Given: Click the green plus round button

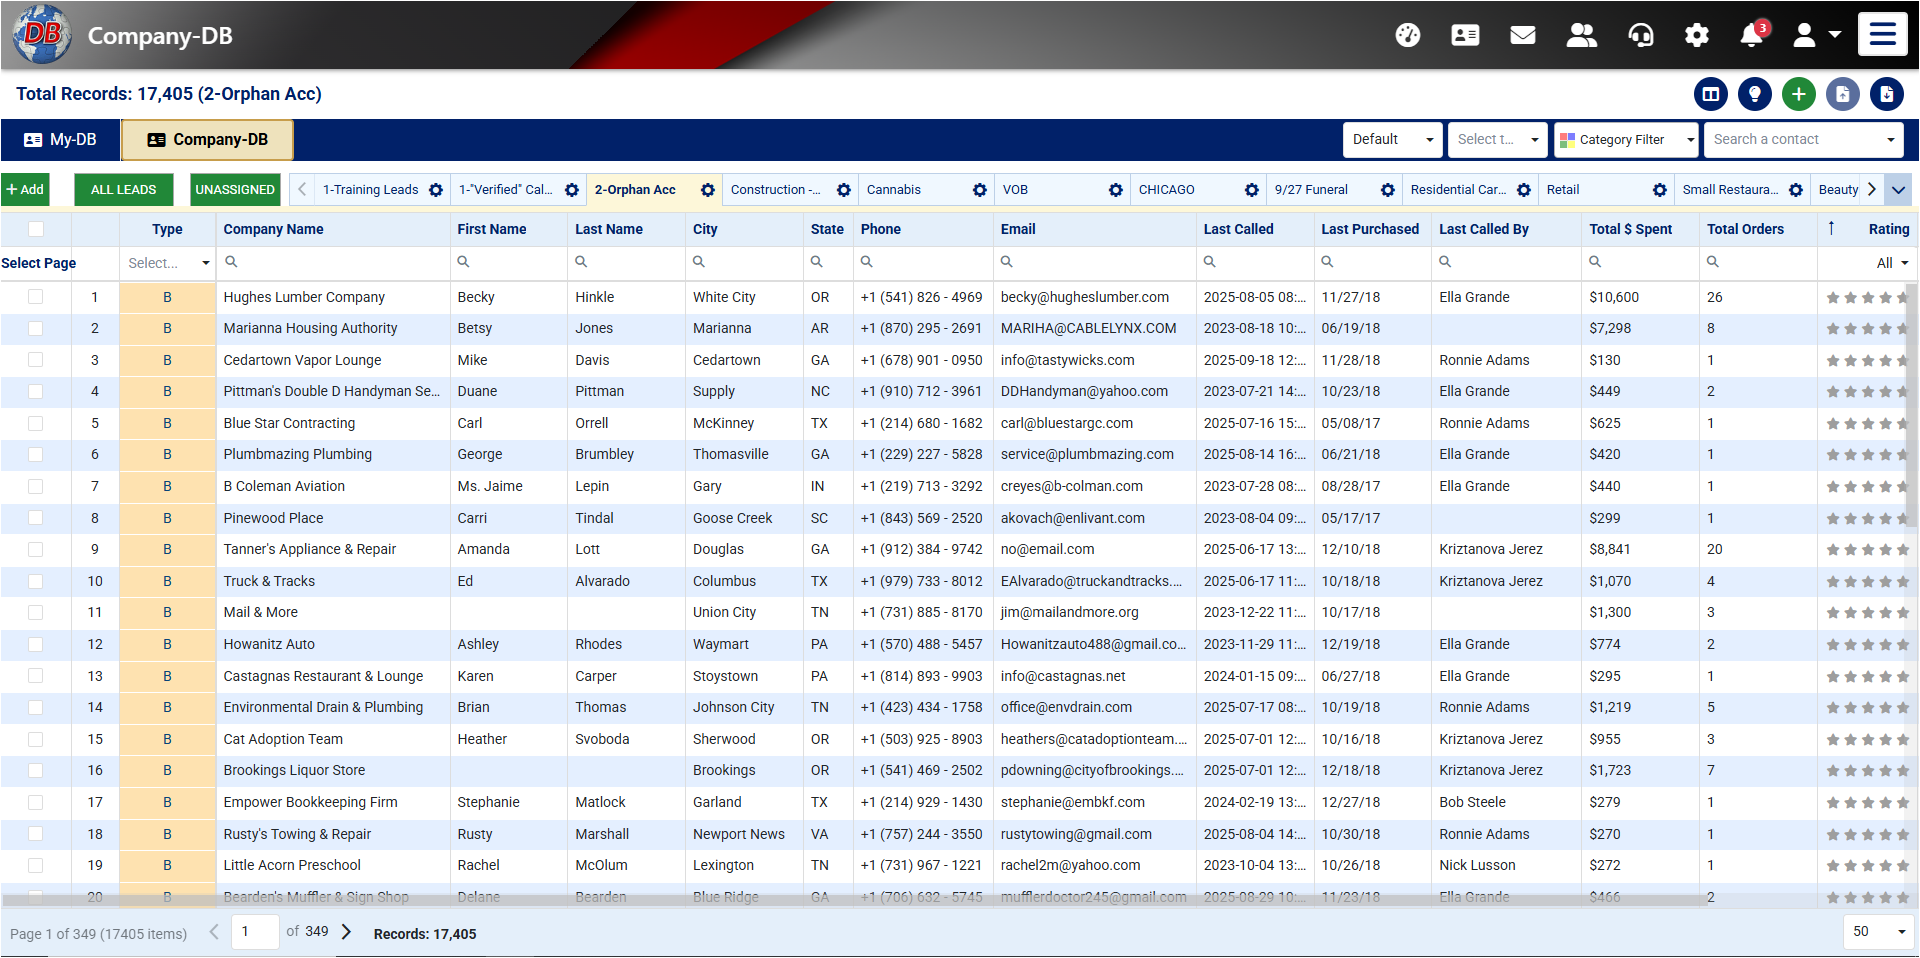Looking at the screenshot, I should [1799, 94].
